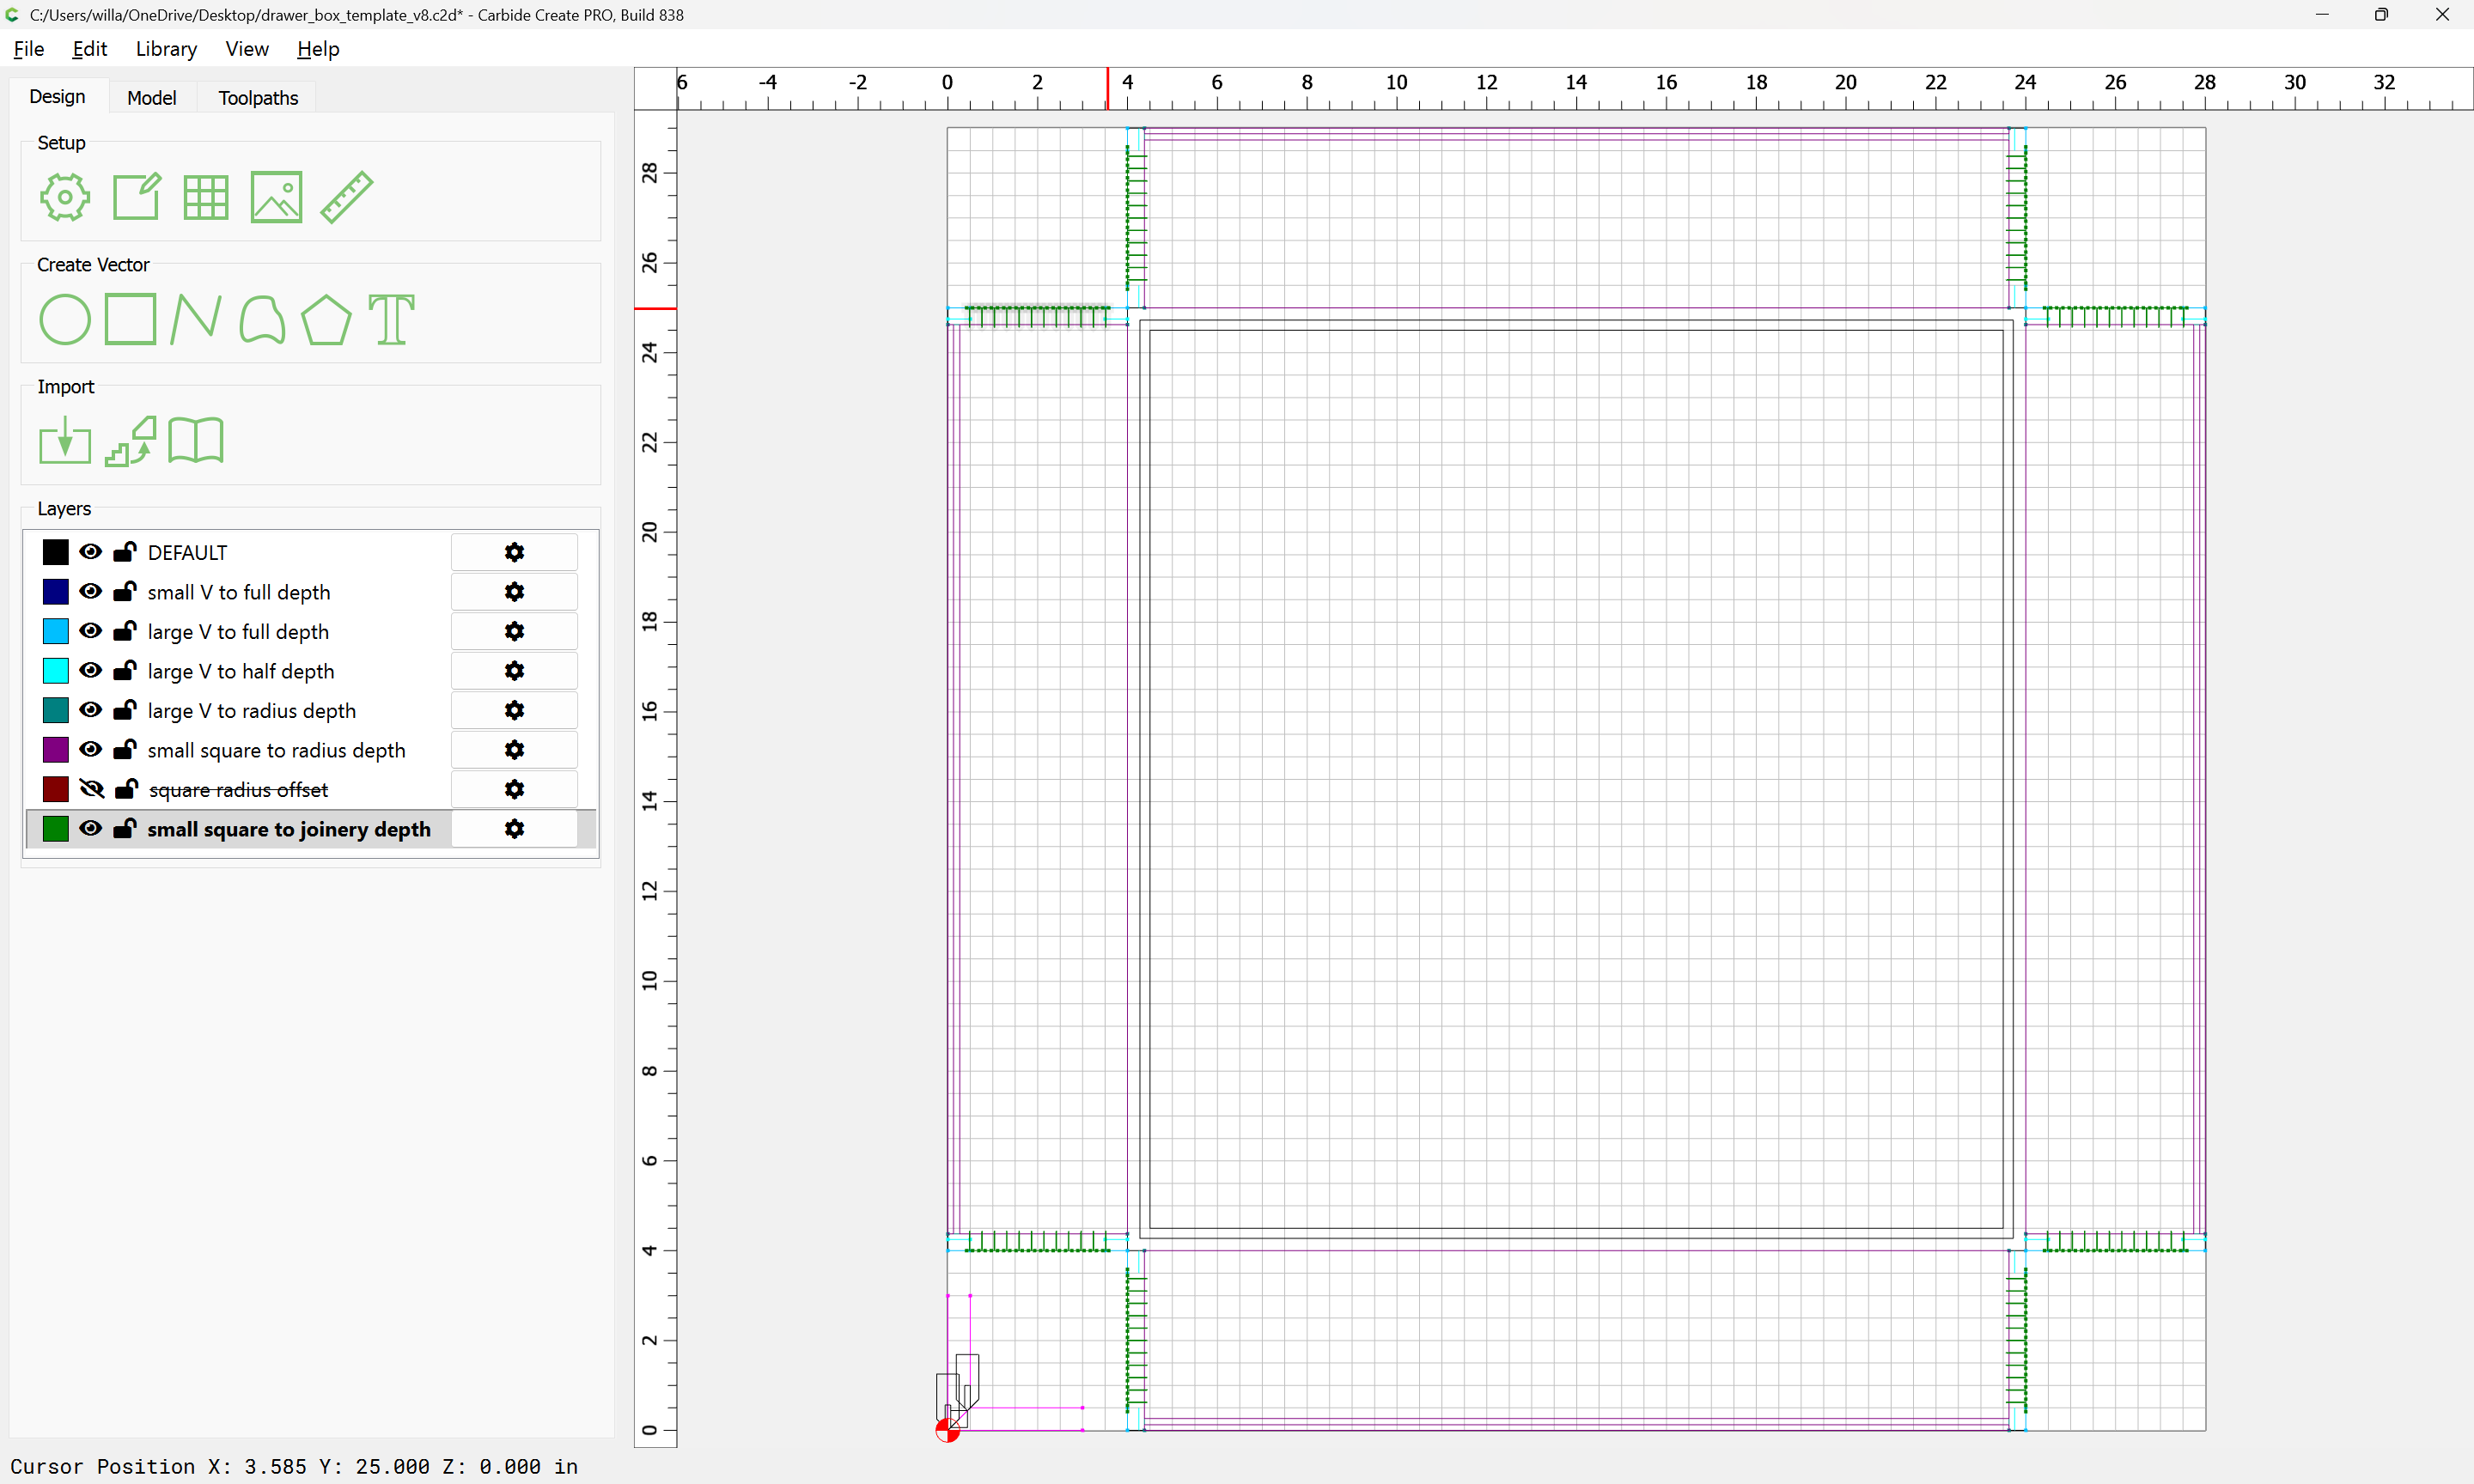Click the purple small square layer color swatch

(x=56, y=750)
